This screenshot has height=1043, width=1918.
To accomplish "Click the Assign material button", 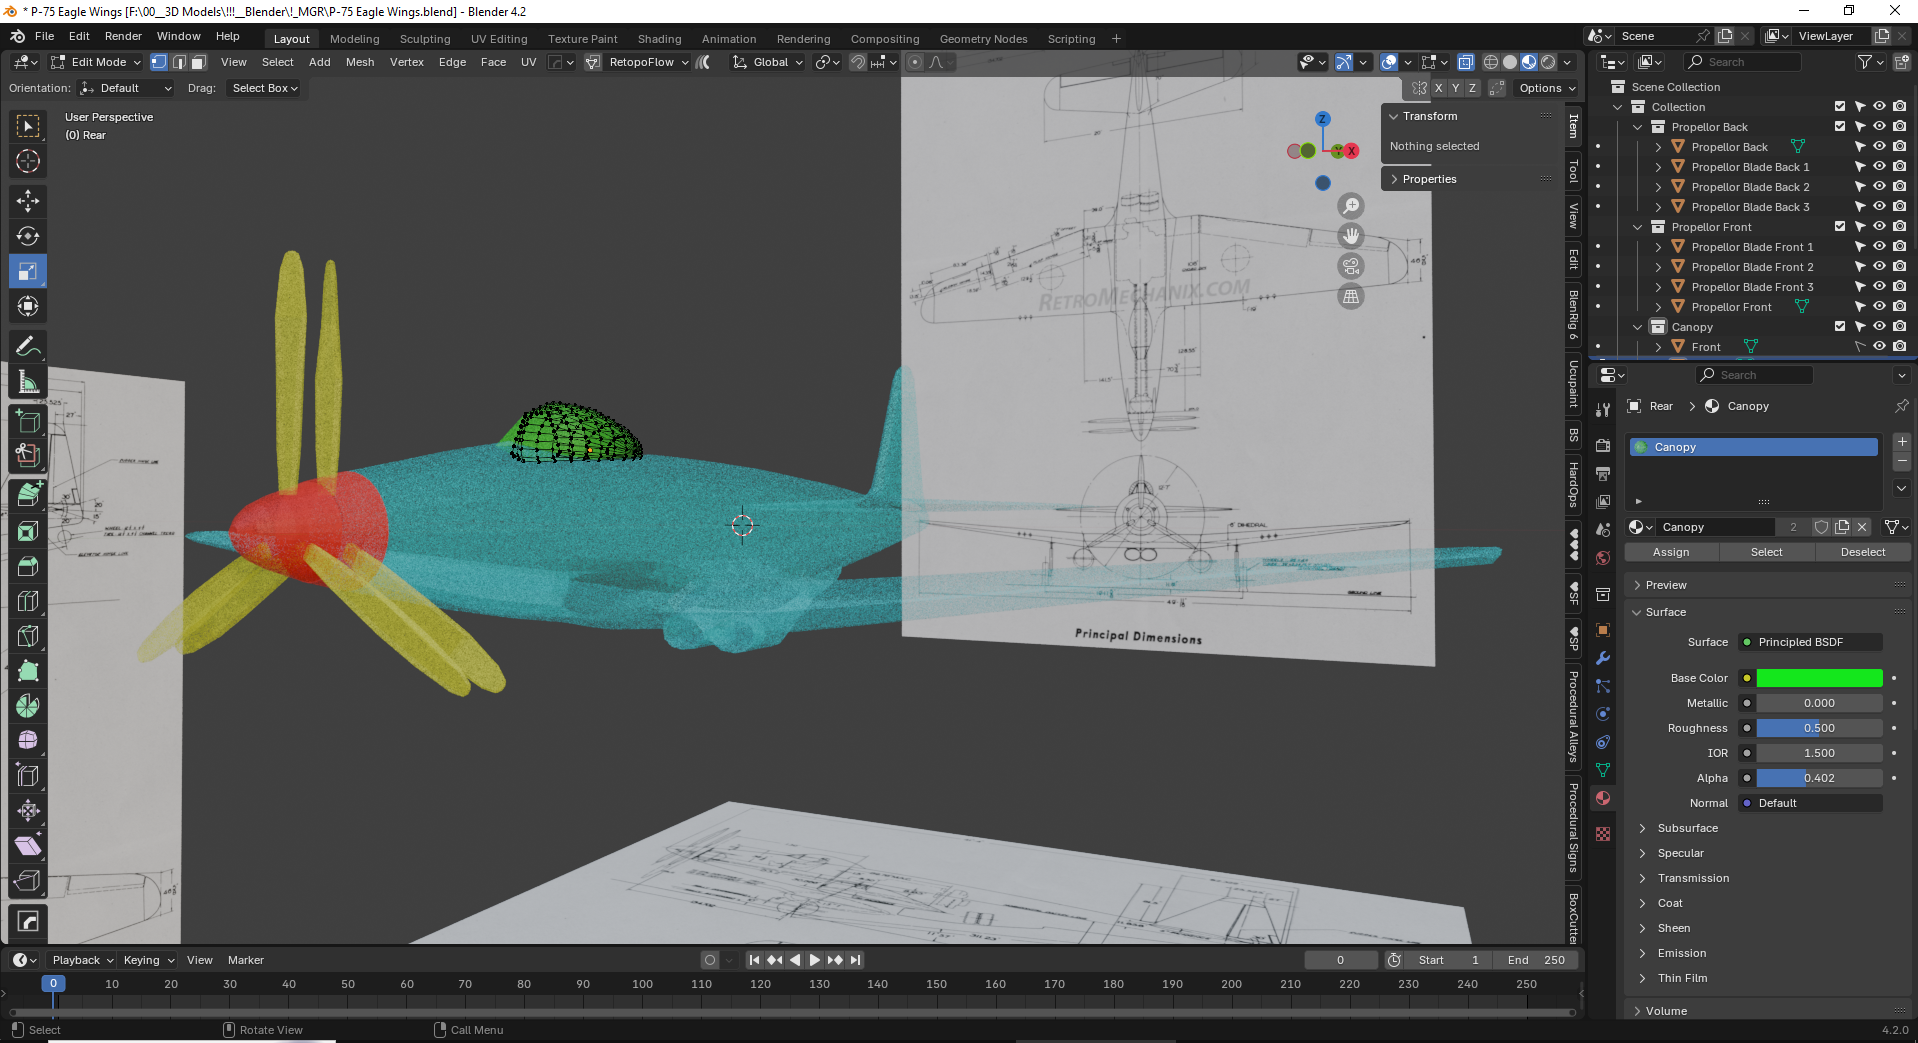I will click(x=1671, y=552).
